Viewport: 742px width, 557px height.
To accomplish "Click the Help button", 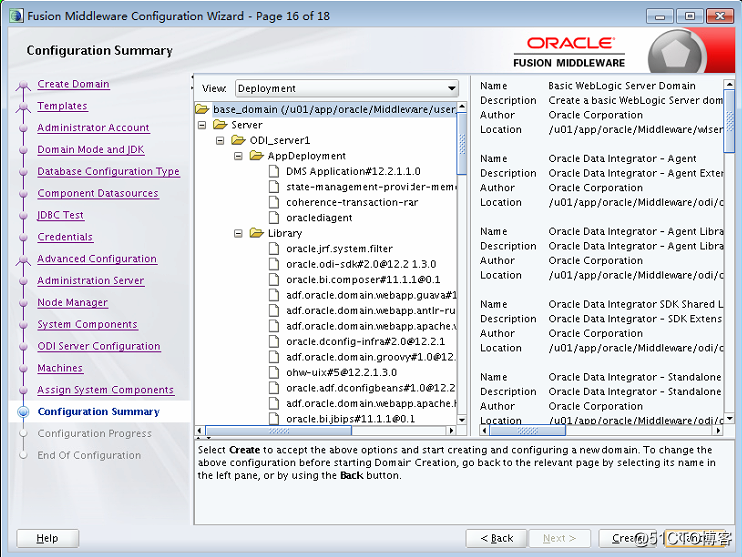I will click(47, 538).
